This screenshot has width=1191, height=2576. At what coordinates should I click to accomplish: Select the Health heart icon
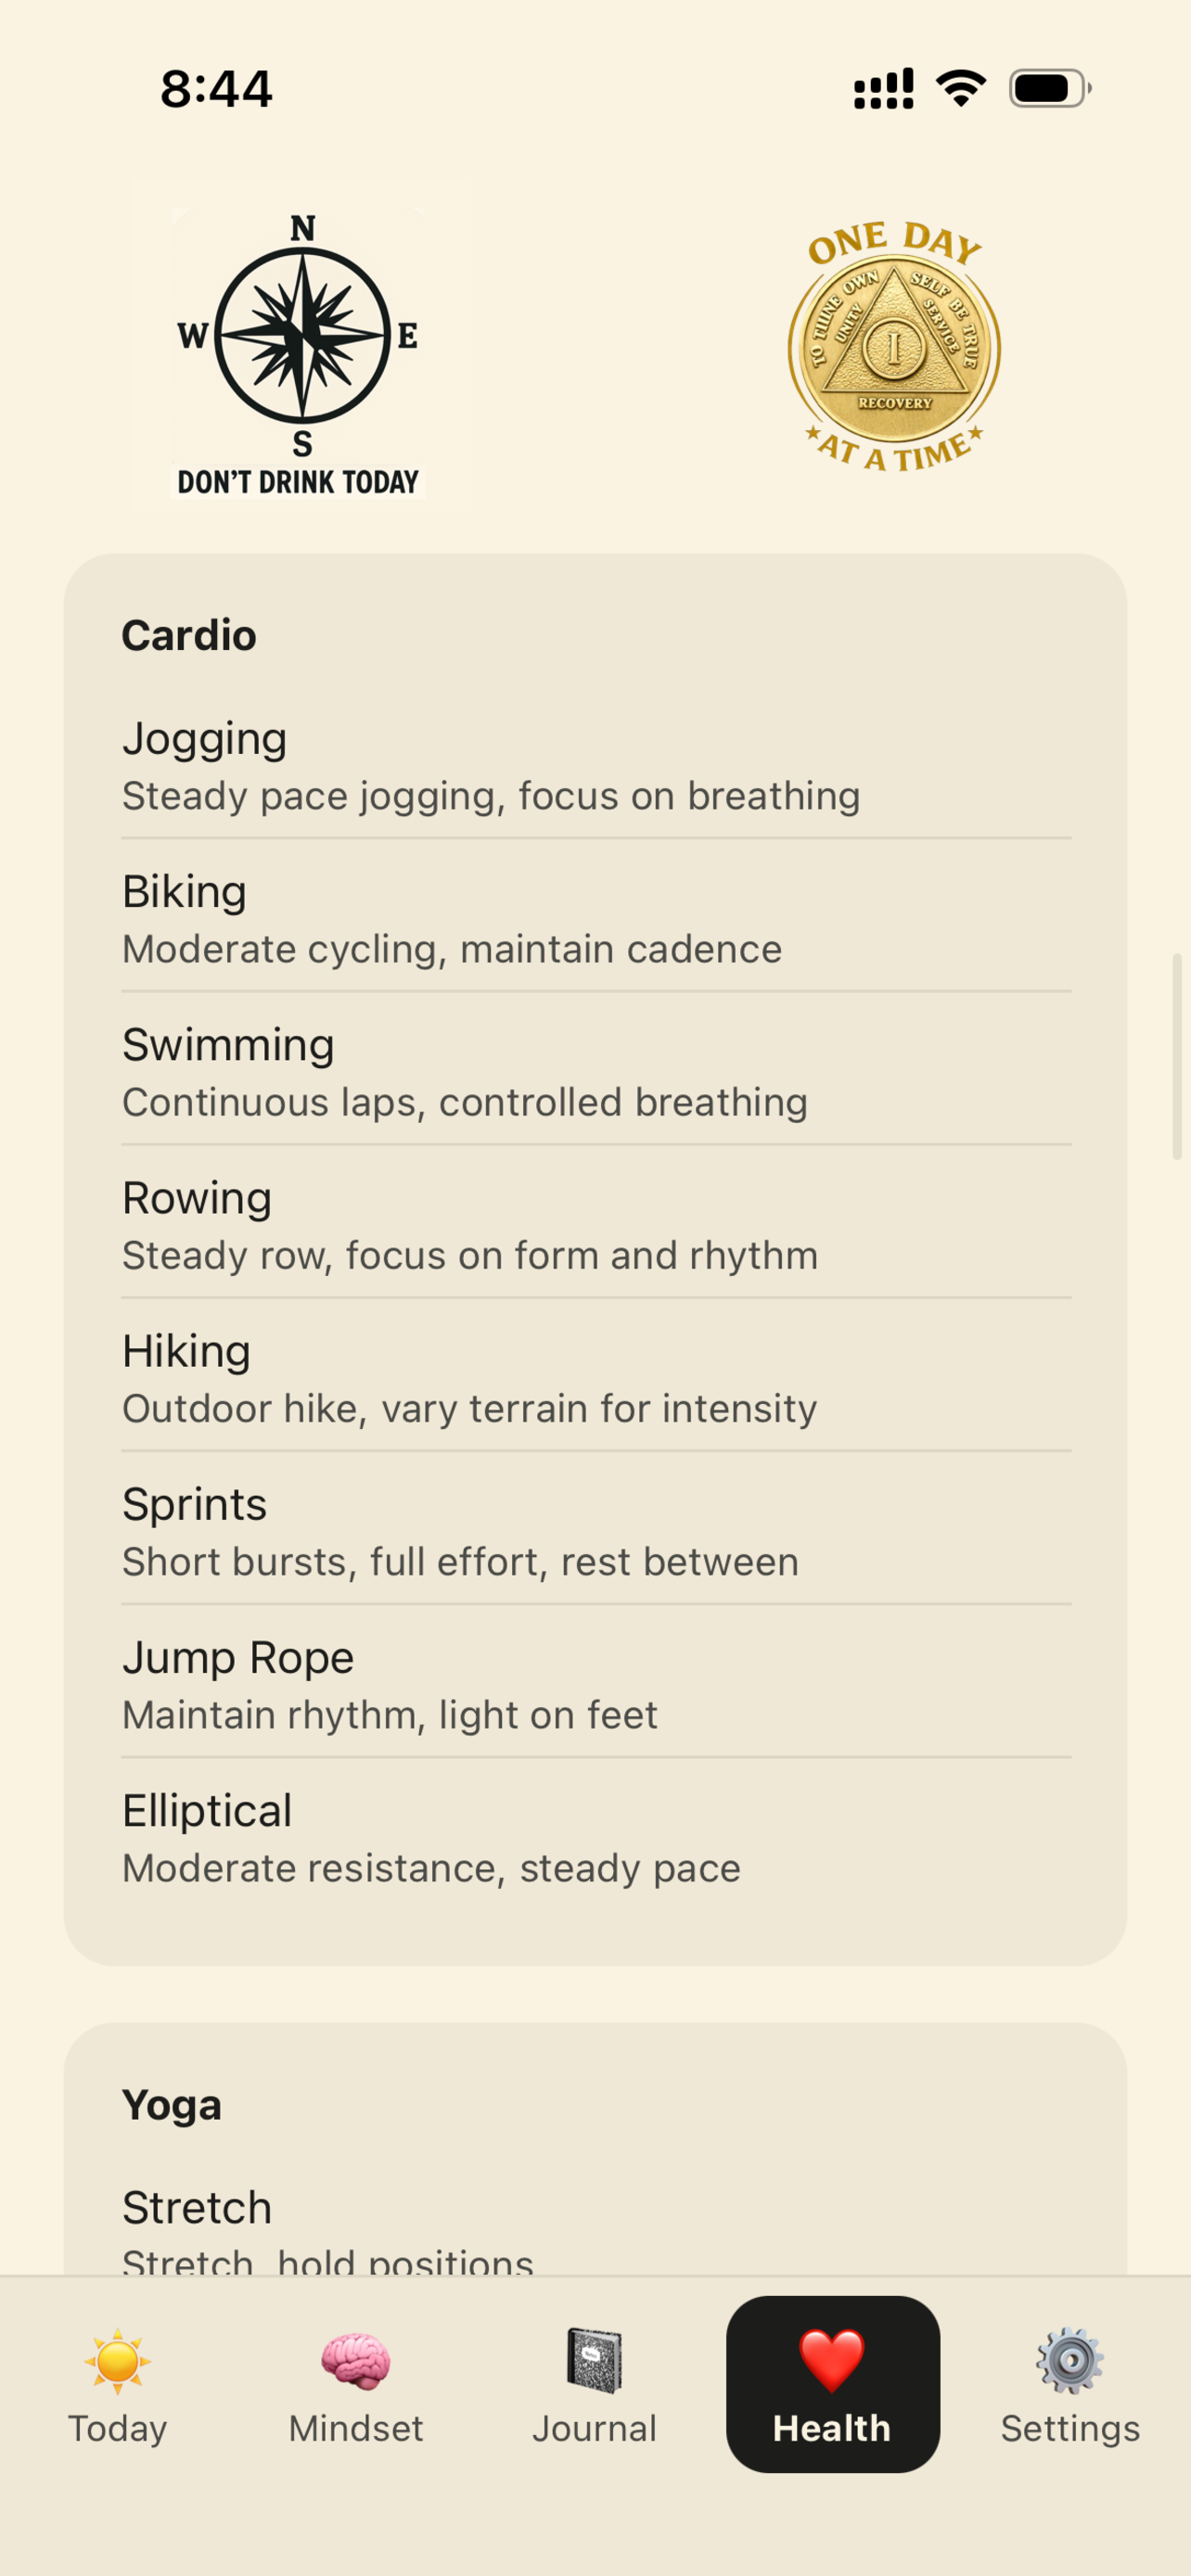(832, 2361)
